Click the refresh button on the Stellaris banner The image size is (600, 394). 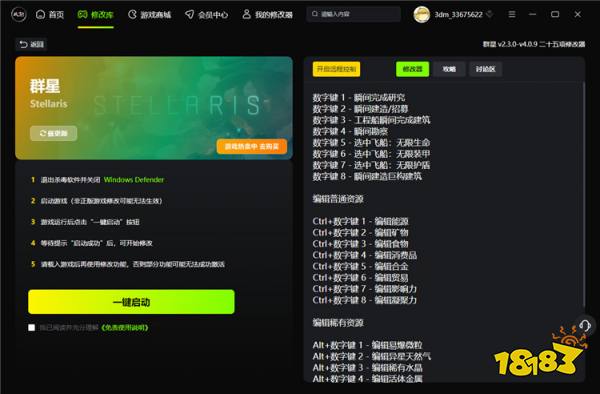tap(54, 133)
